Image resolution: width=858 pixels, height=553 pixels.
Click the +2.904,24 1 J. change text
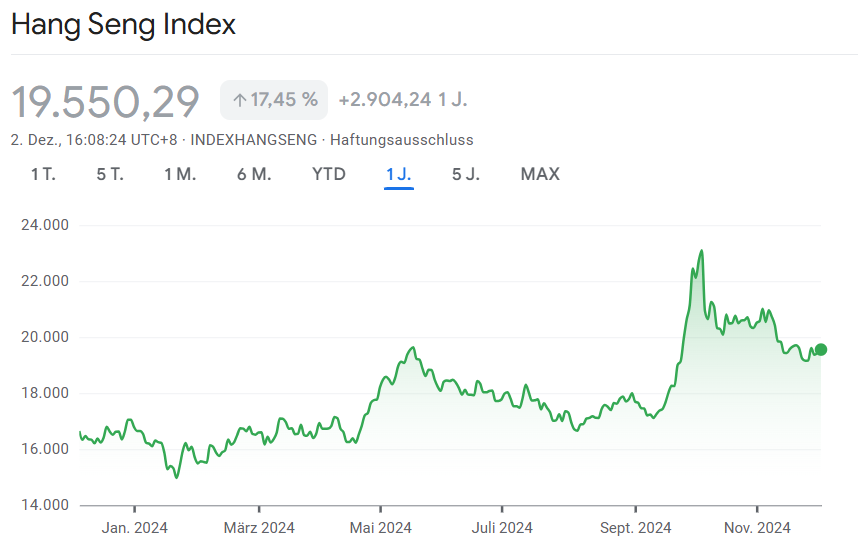[x=403, y=100]
